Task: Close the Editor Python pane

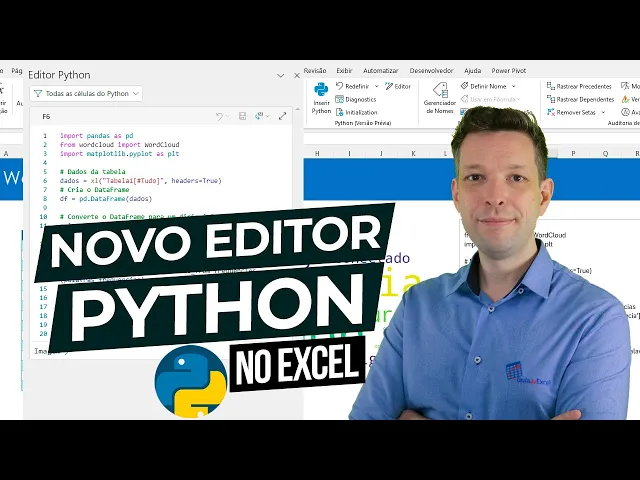Action: [297, 76]
